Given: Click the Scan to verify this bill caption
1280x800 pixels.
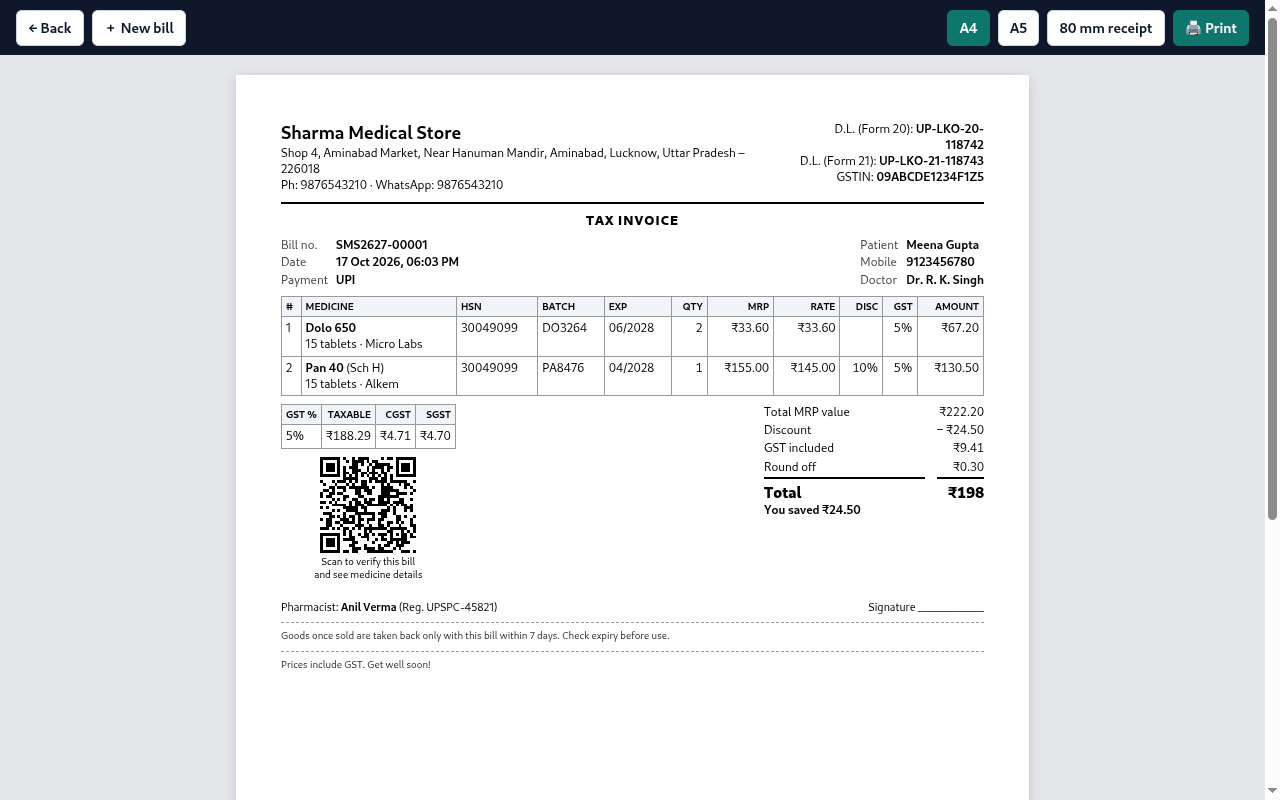Looking at the screenshot, I should 368,568.
